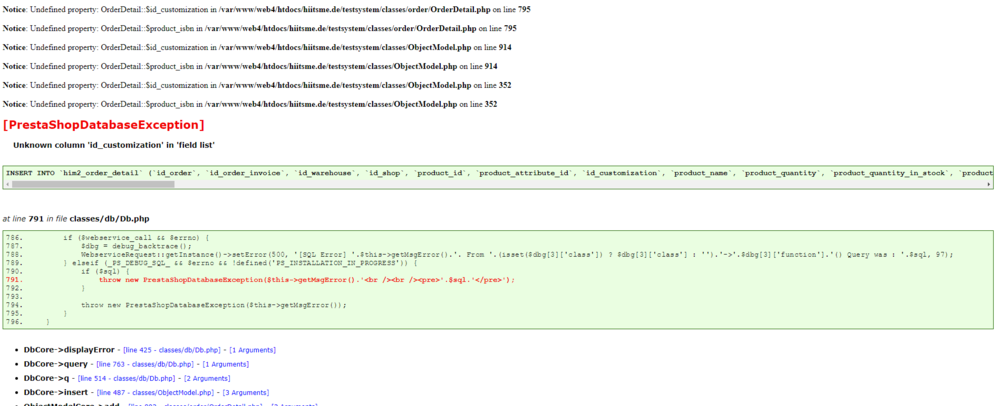Viewport: 1000px width, 406px height.
Task: Click the Unknown column 'id_customization' error message
Action: tap(114, 145)
